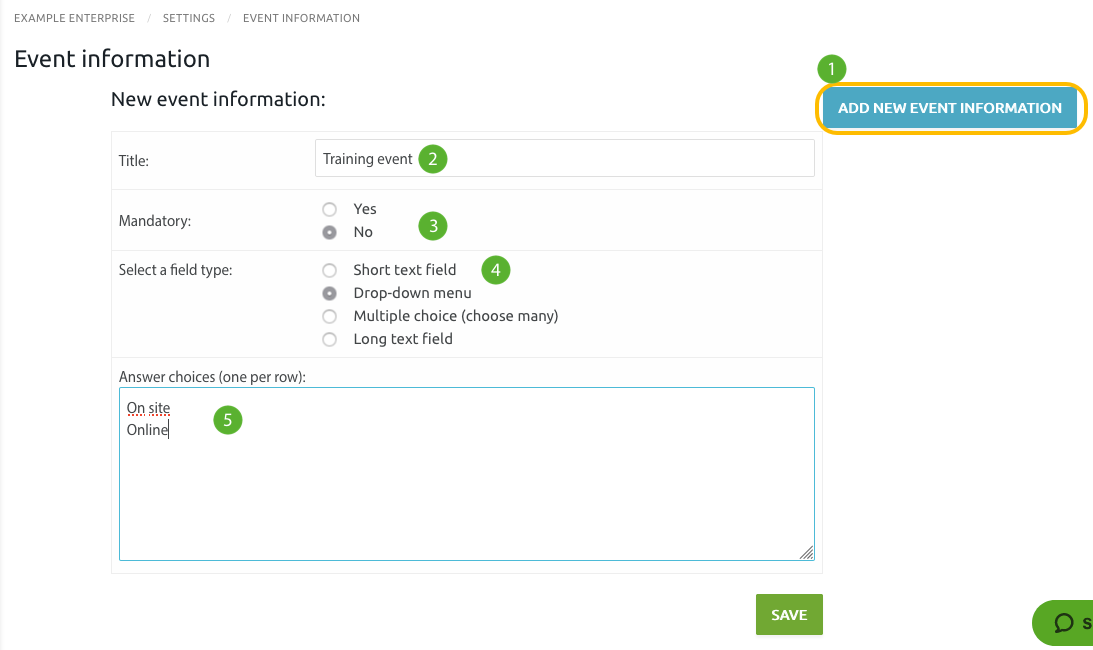Screen dimensions: 1093x650
Task: Click the "Event information" page heading
Action: 112,59
